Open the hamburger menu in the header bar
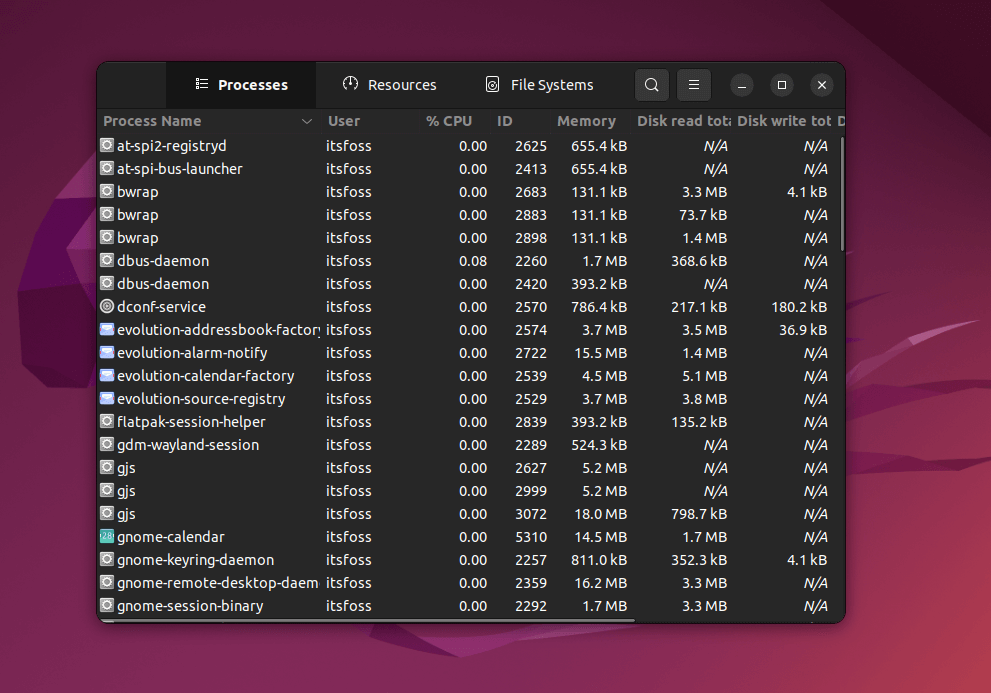991x693 pixels. (693, 85)
